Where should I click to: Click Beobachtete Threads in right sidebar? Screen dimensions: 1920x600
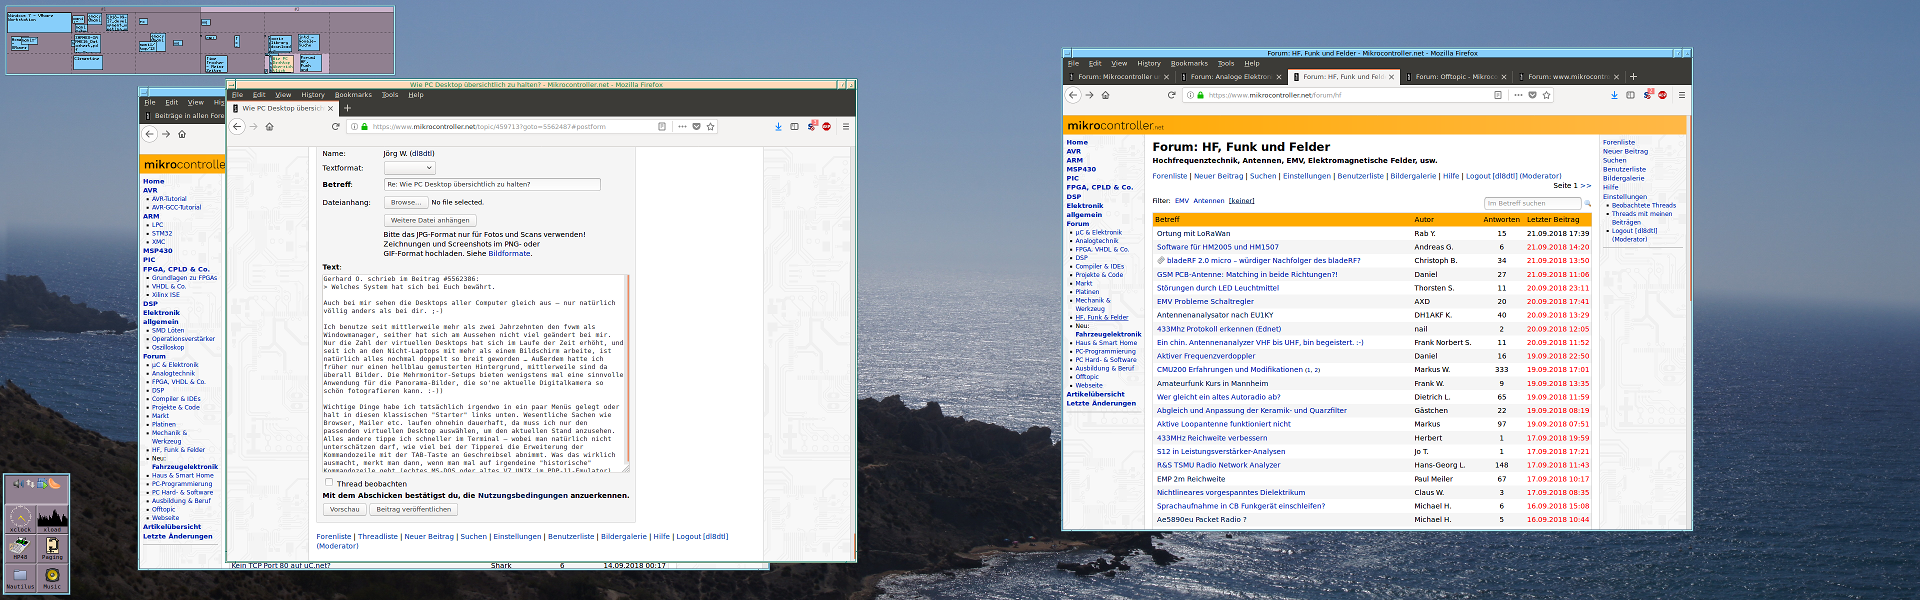(x=1644, y=205)
